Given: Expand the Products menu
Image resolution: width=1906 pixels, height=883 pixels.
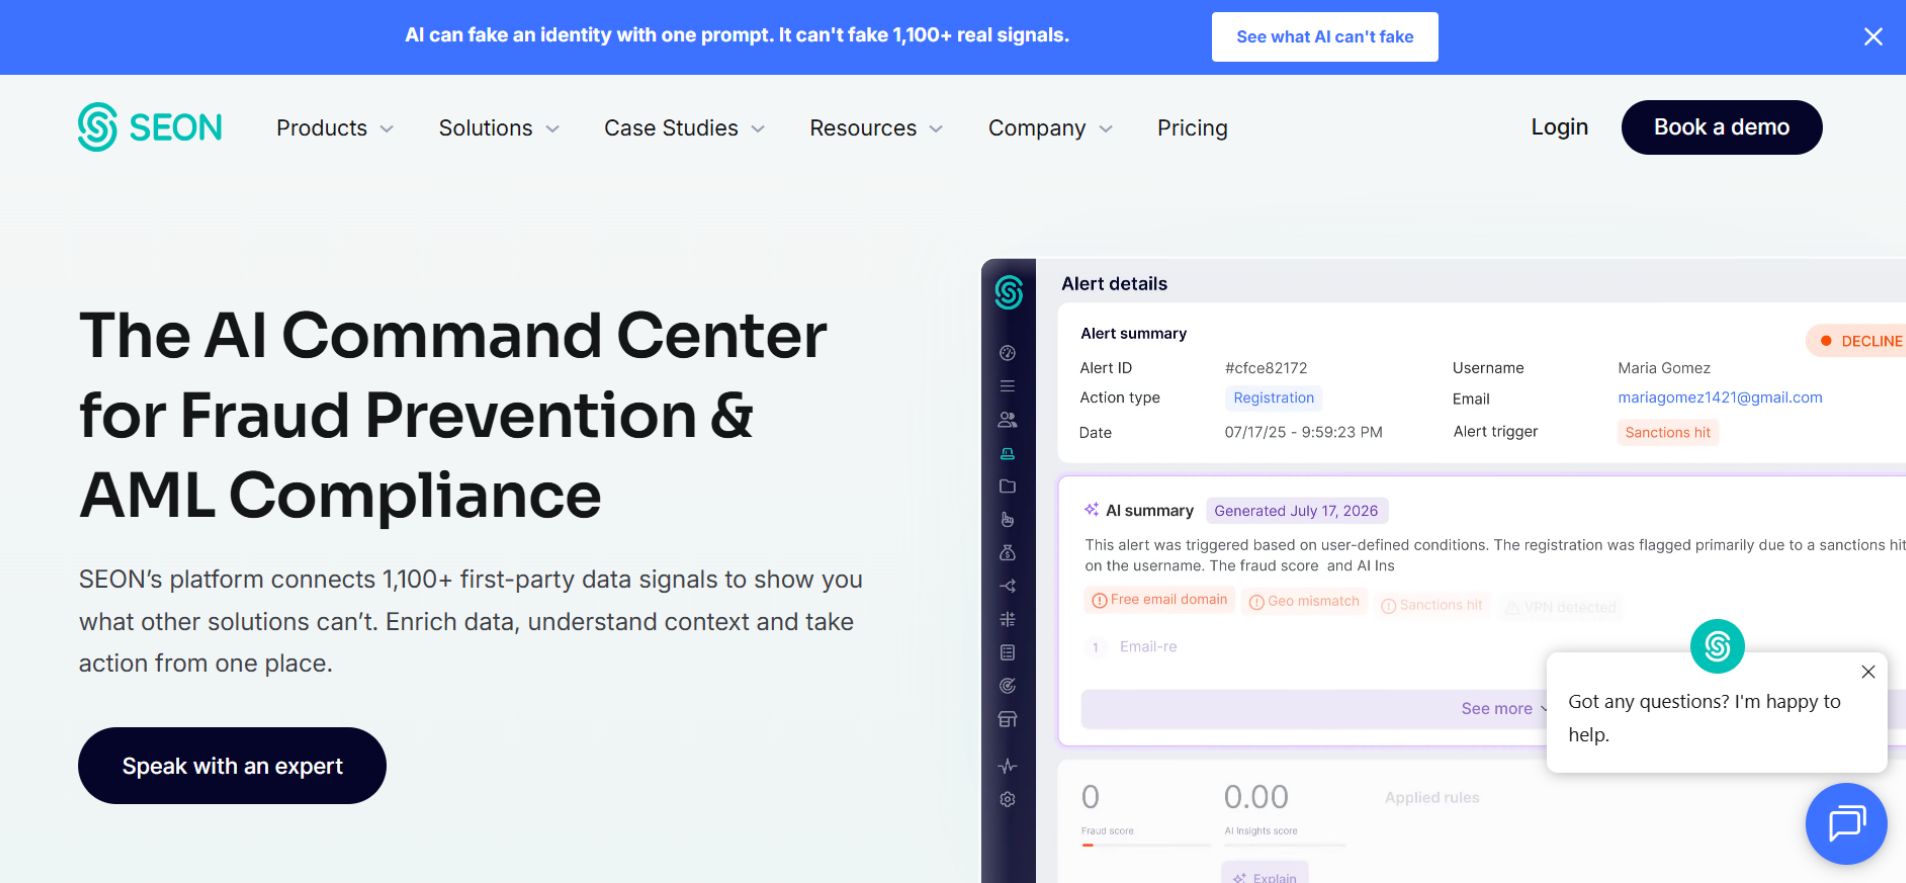Looking at the screenshot, I should click(335, 128).
